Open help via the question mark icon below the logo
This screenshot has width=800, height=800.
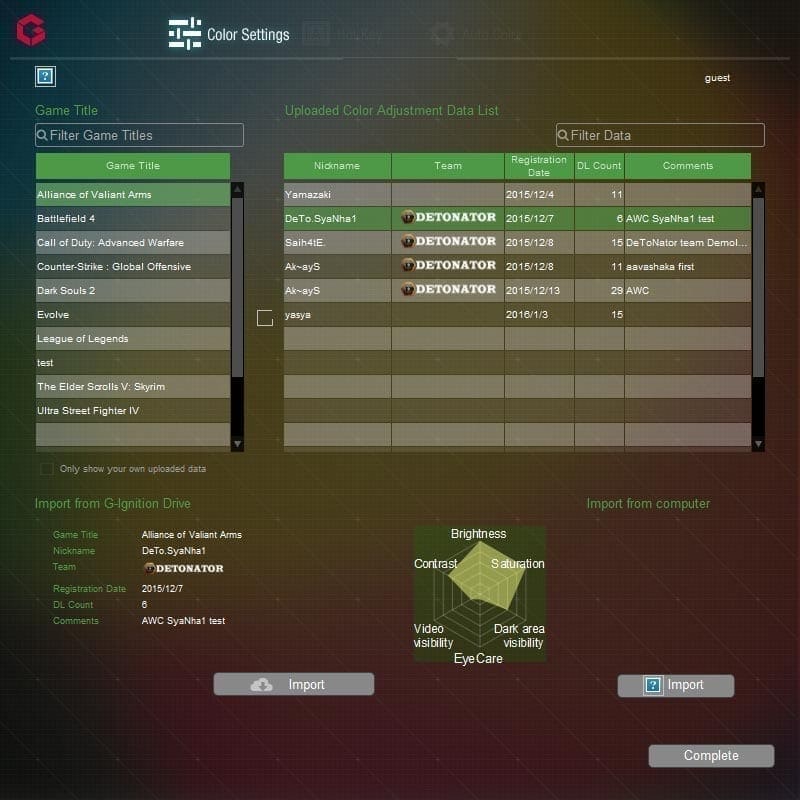(45, 76)
